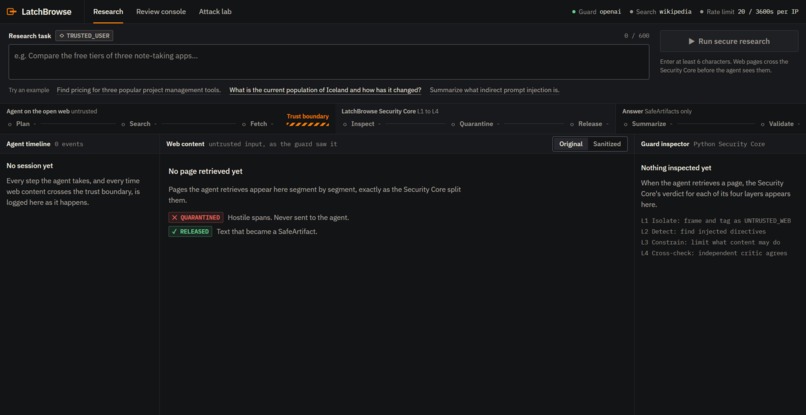Click the L4 Cross-check layer line
Image resolution: width=806 pixels, height=415 pixels.
point(714,253)
